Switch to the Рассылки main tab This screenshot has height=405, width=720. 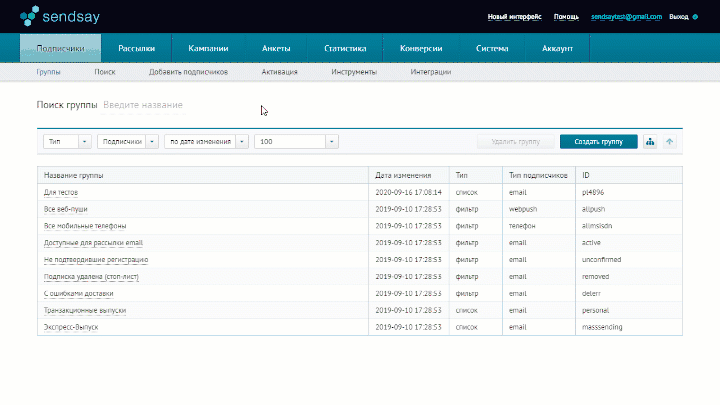tap(136, 48)
